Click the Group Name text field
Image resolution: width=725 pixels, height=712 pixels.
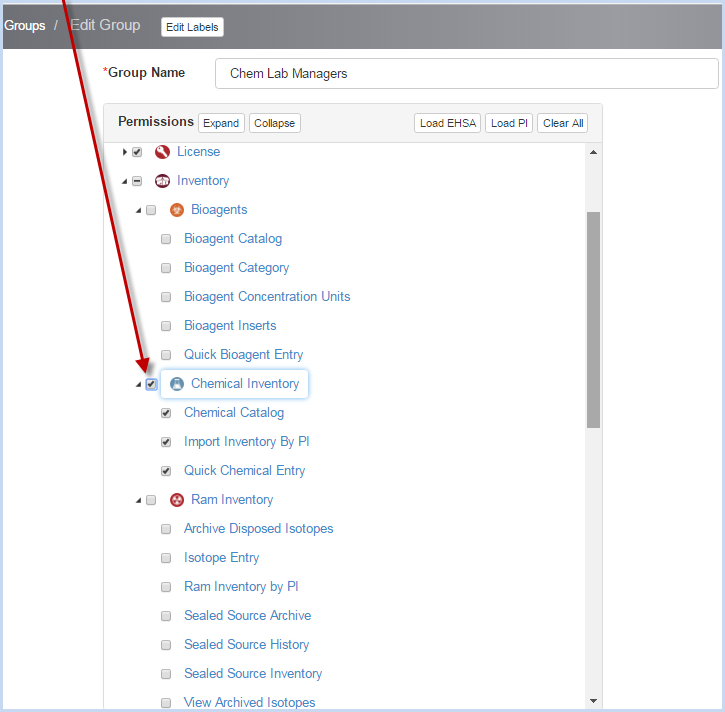pos(466,73)
